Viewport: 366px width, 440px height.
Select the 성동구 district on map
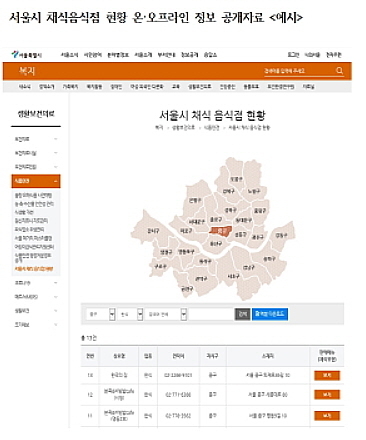pos(240,235)
